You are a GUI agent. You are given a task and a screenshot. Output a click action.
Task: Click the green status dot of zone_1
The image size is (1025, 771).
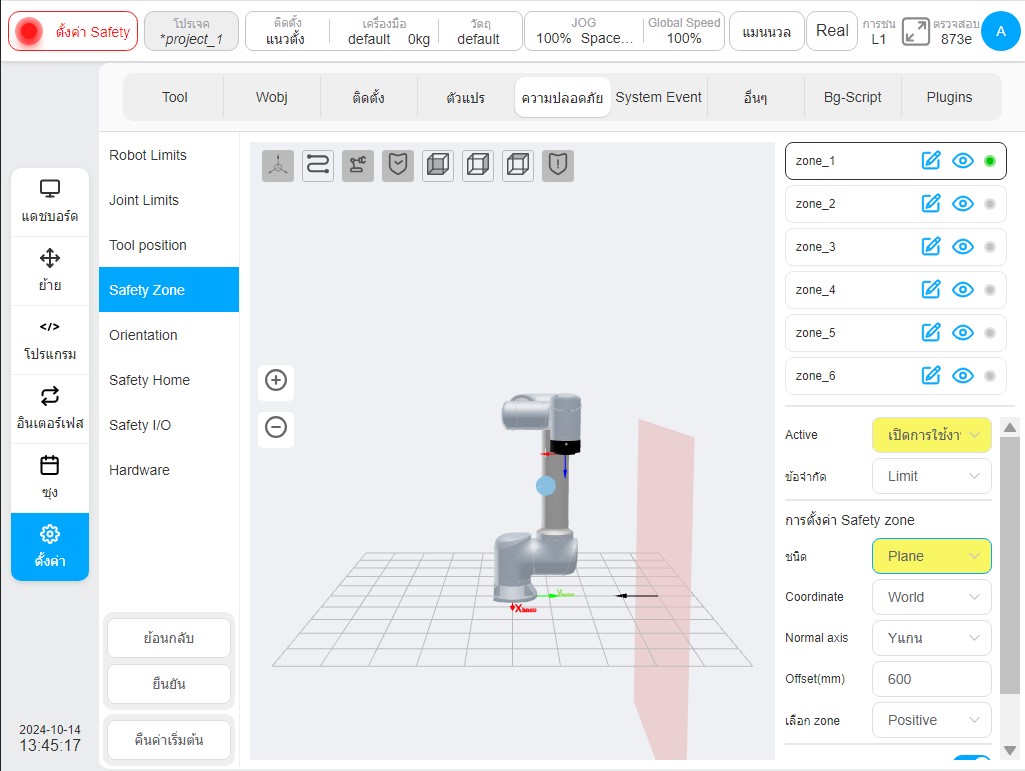pos(990,161)
